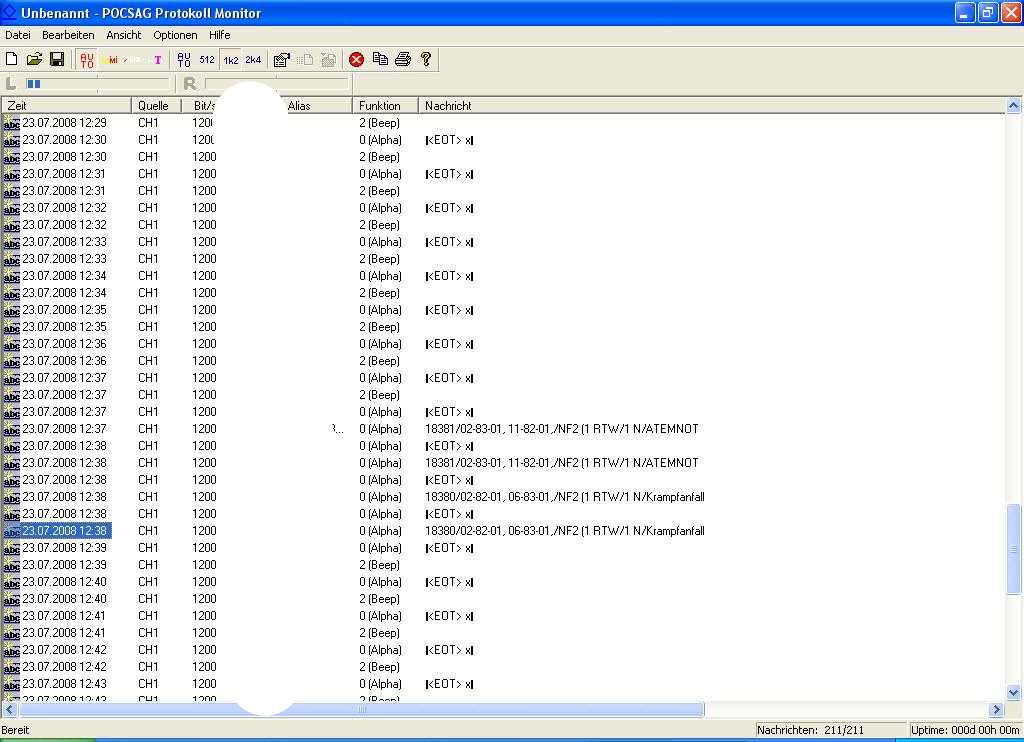Viewport: 1024px width, 742px height.
Task: Click the Copy icon in the toolbar
Action: point(380,60)
